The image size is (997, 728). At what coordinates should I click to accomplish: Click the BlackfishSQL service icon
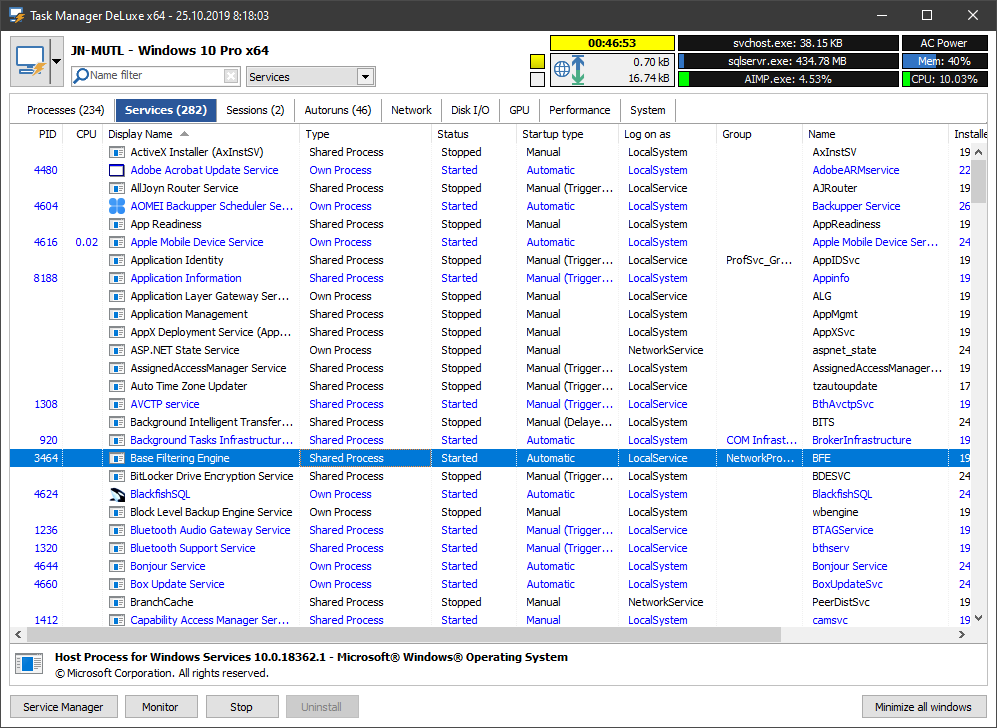click(x=116, y=494)
